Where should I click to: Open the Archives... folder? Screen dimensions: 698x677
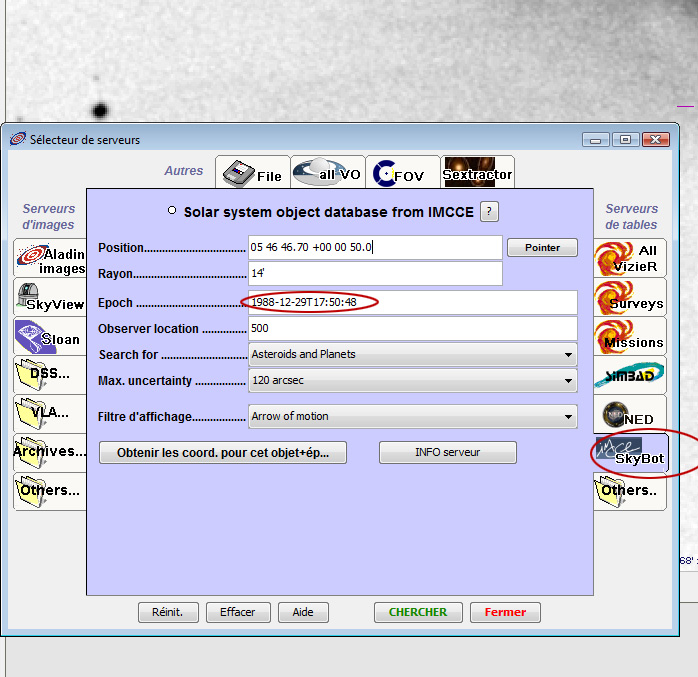point(50,452)
